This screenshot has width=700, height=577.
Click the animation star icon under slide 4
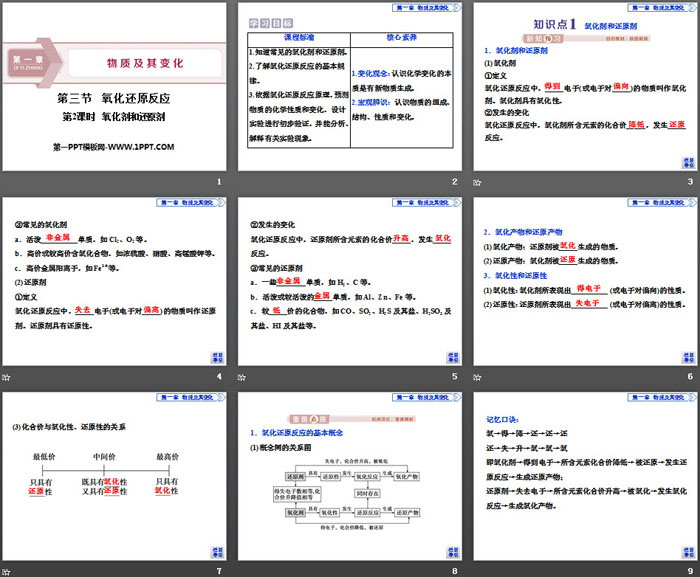(x=6, y=377)
